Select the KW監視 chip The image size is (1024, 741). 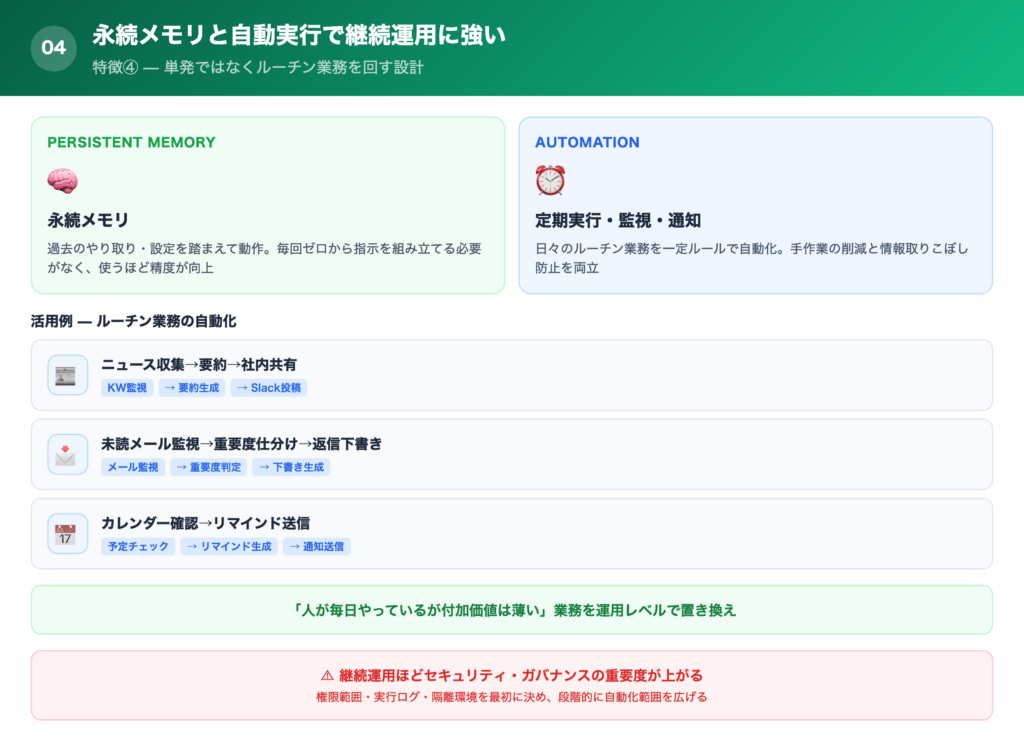[x=126, y=388]
